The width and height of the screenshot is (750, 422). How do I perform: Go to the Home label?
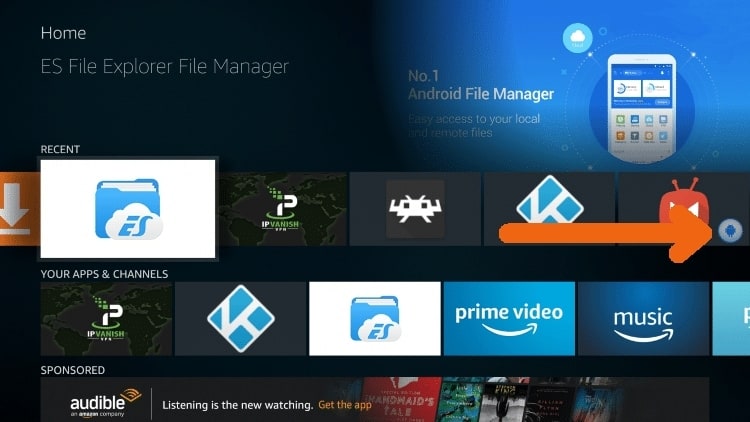pos(63,33)
